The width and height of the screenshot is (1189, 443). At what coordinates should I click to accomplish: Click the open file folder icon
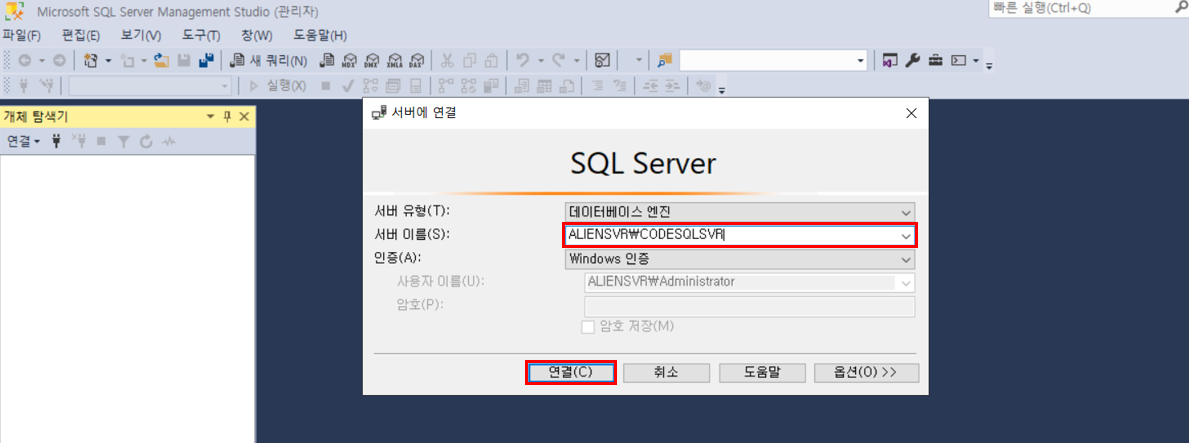pyautogui.click(x=162, y=61)
